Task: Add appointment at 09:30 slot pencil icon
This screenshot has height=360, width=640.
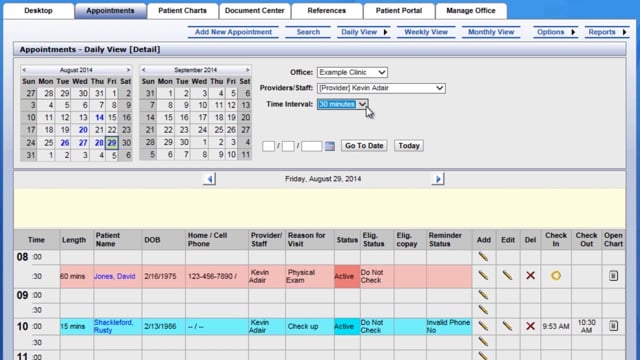Action: [x=483, y=310]
